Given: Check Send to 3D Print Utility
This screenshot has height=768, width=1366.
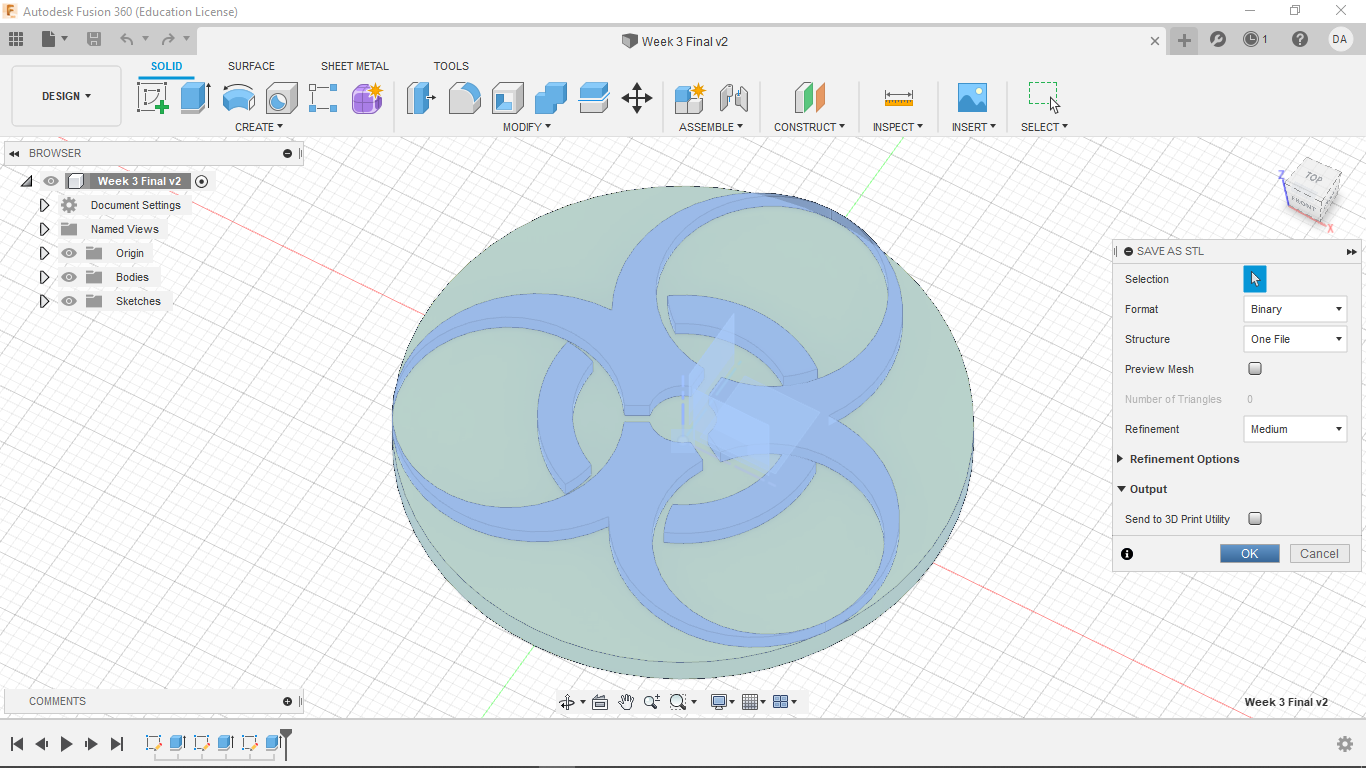Looking at the screenshot, I should tap(1255, 519).
